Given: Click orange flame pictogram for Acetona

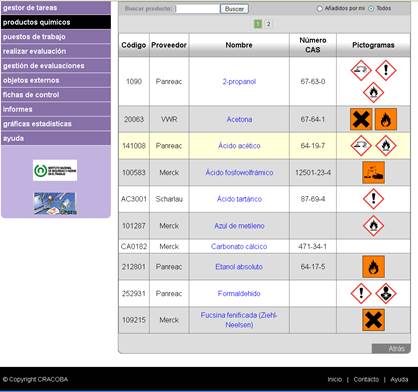Looking at the screenshot, I should click(386, 119).
